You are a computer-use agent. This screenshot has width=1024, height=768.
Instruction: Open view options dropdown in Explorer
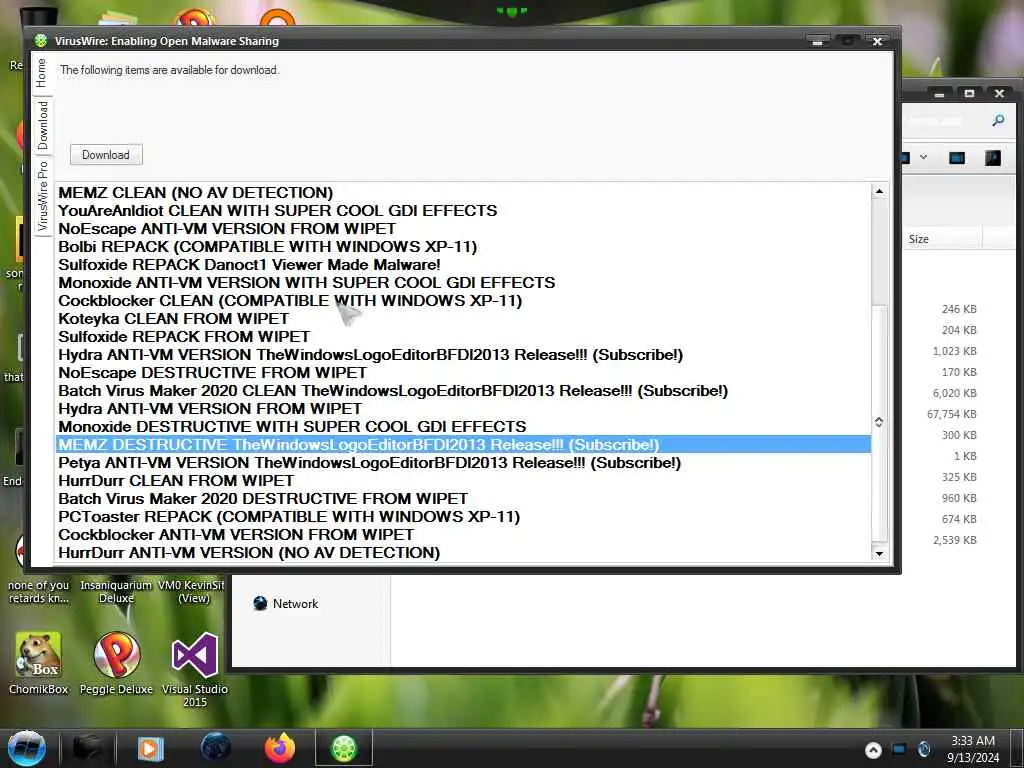point(923,157)
